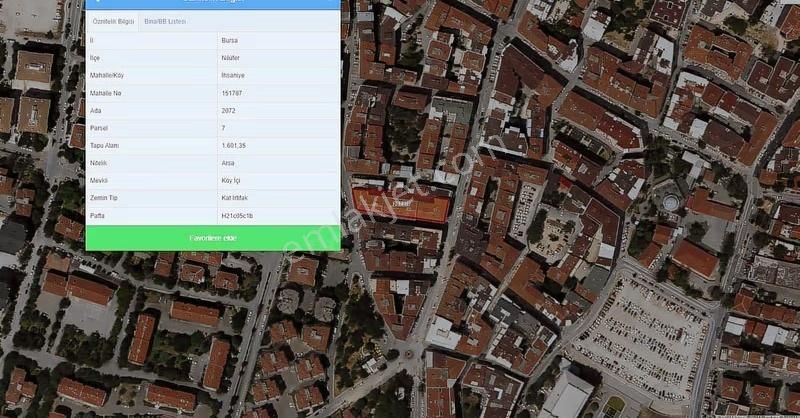Click the 'İlçe' row label
The width and height of the screenshot is (800, 418).
click(x=95, y=58)
